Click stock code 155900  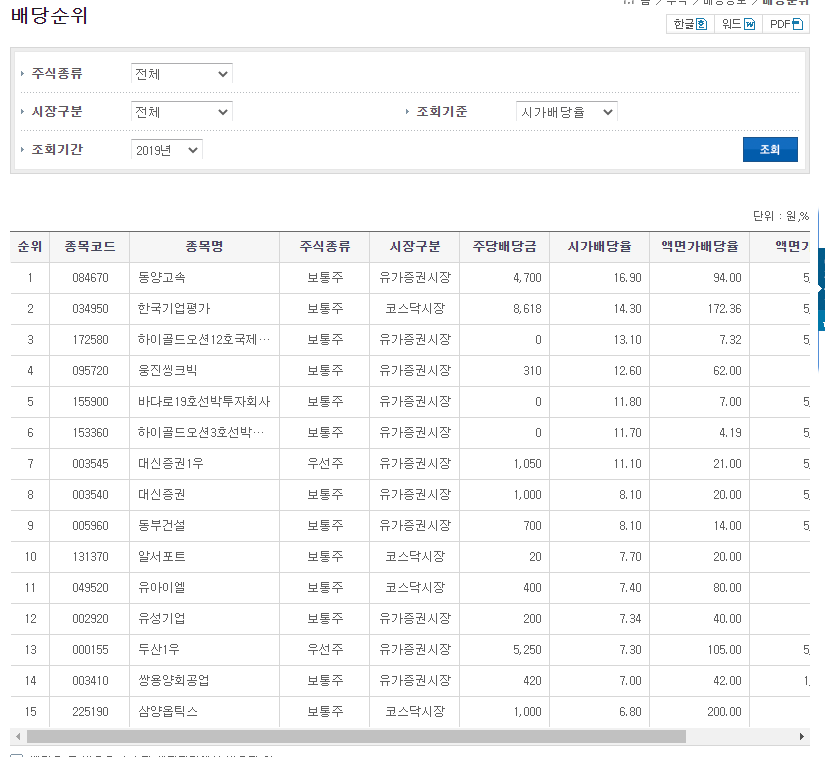pyautogui.click(x=90, y=402)
